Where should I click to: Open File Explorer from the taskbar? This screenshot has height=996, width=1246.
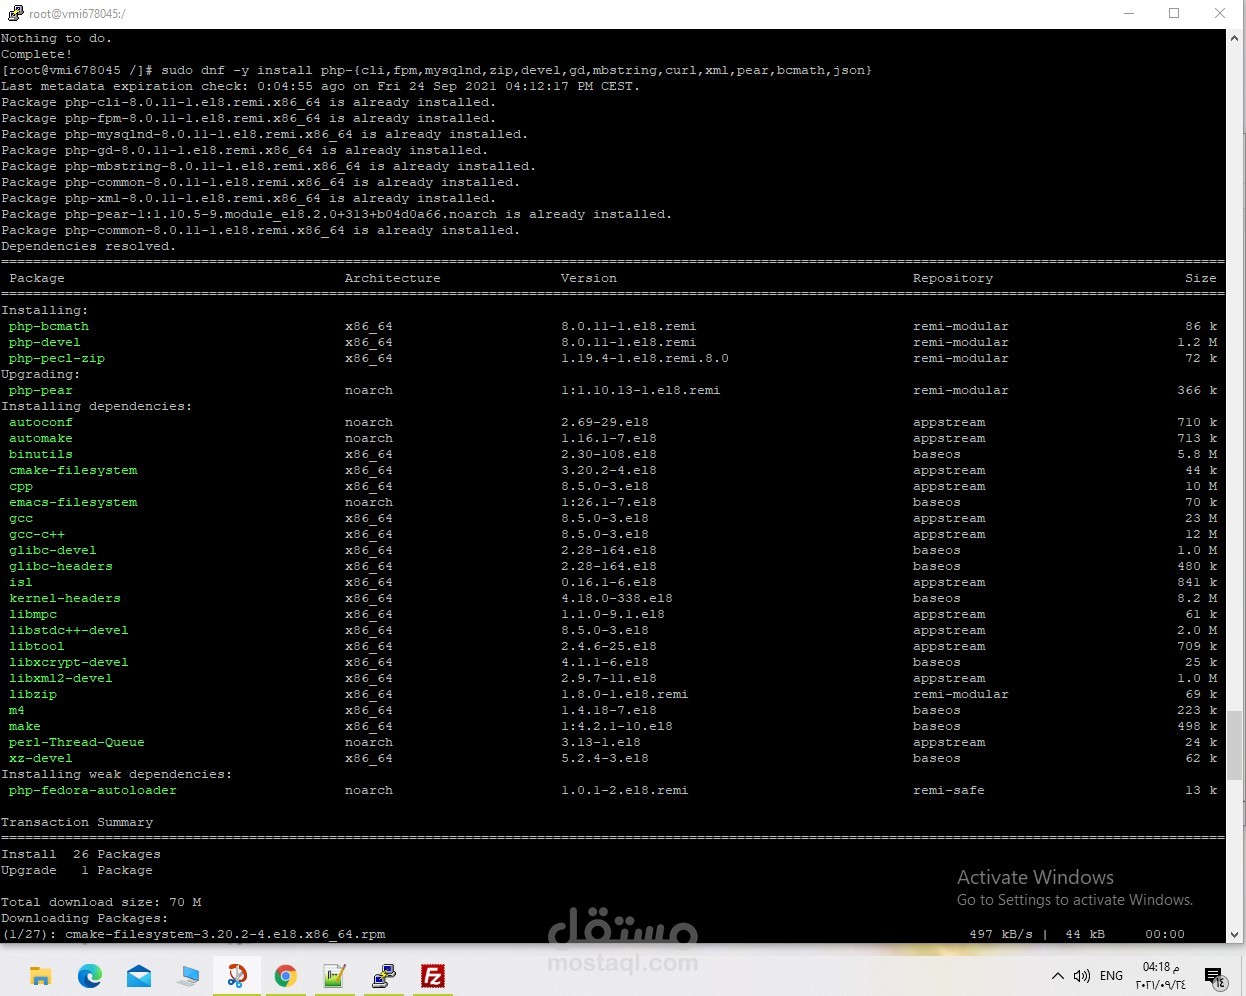pyautogui.click(x=41, y=976)
